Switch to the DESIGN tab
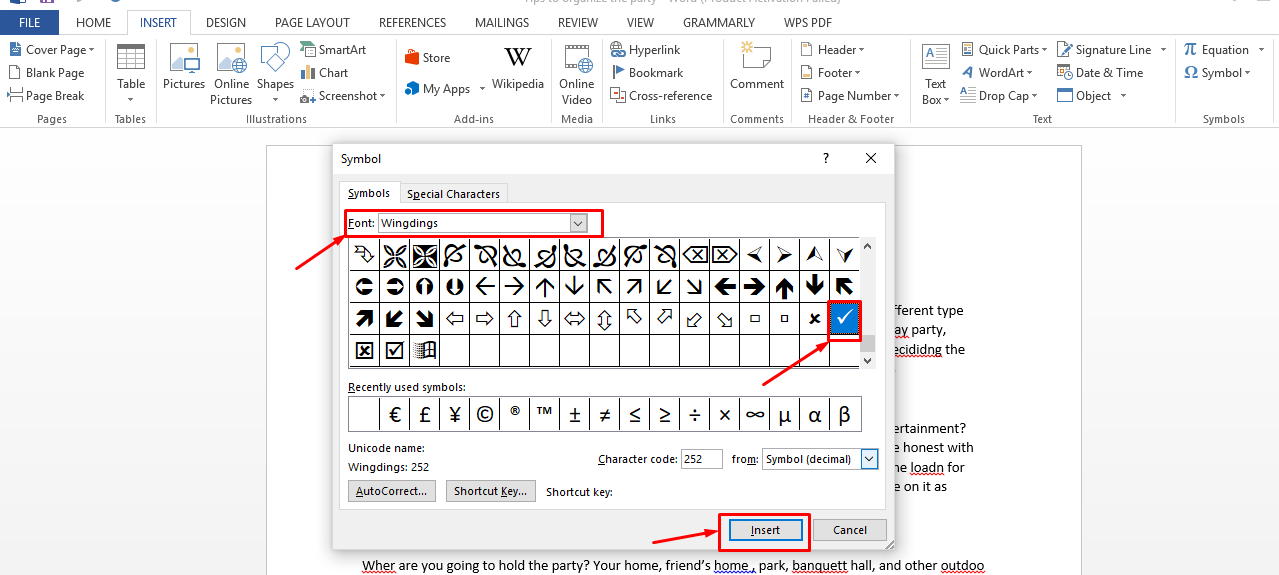The height and width of the screenshot is (575, 1279). coord(226,22)
